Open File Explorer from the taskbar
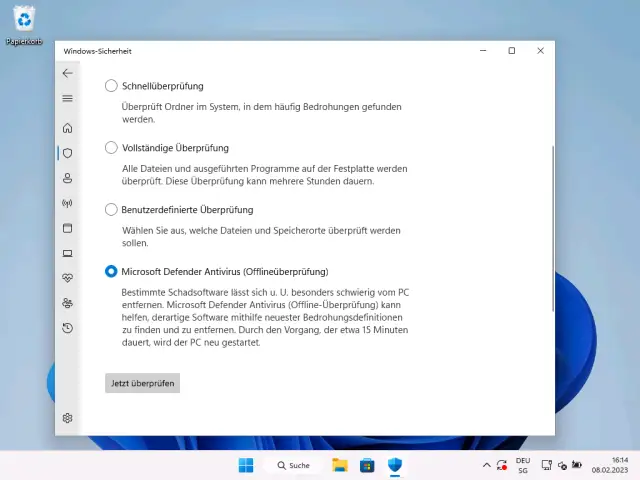 (340, 465)
